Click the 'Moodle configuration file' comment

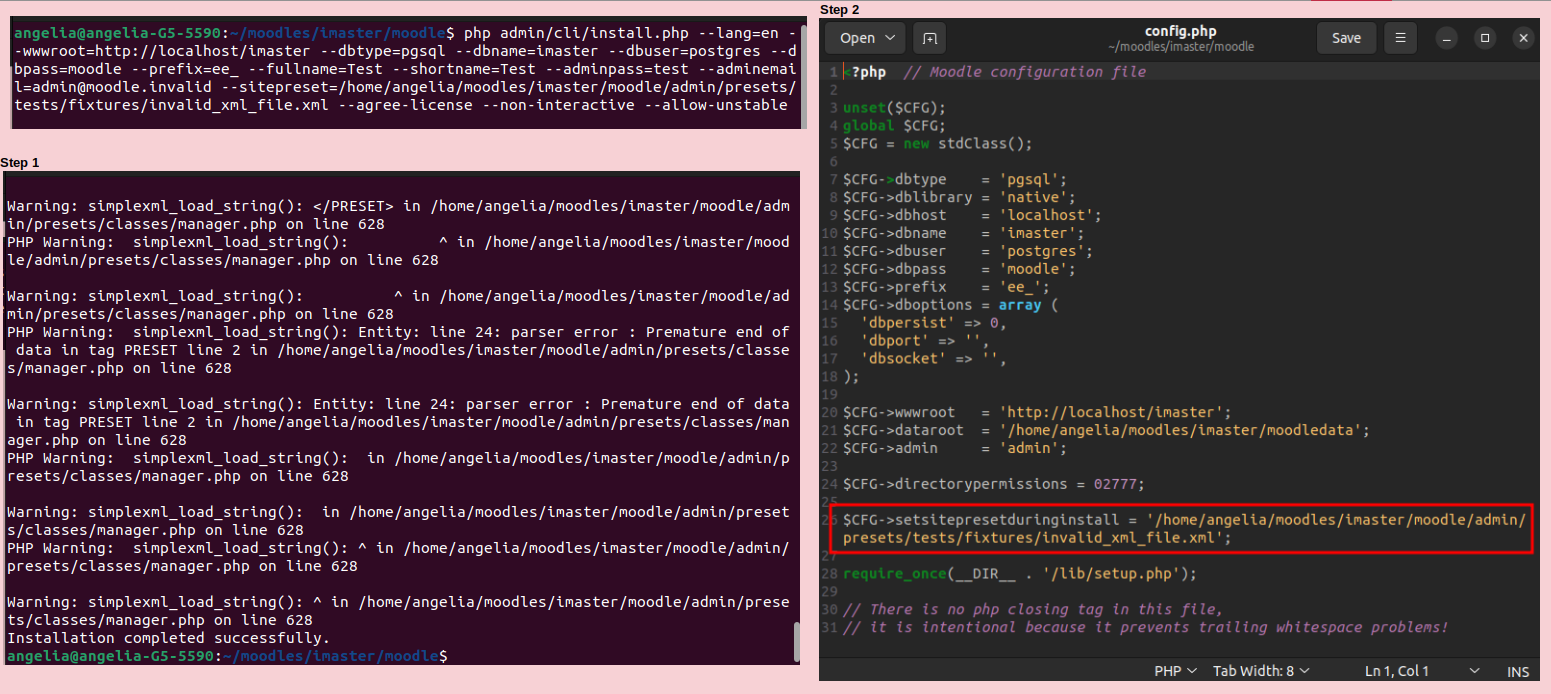[1024, 72]
